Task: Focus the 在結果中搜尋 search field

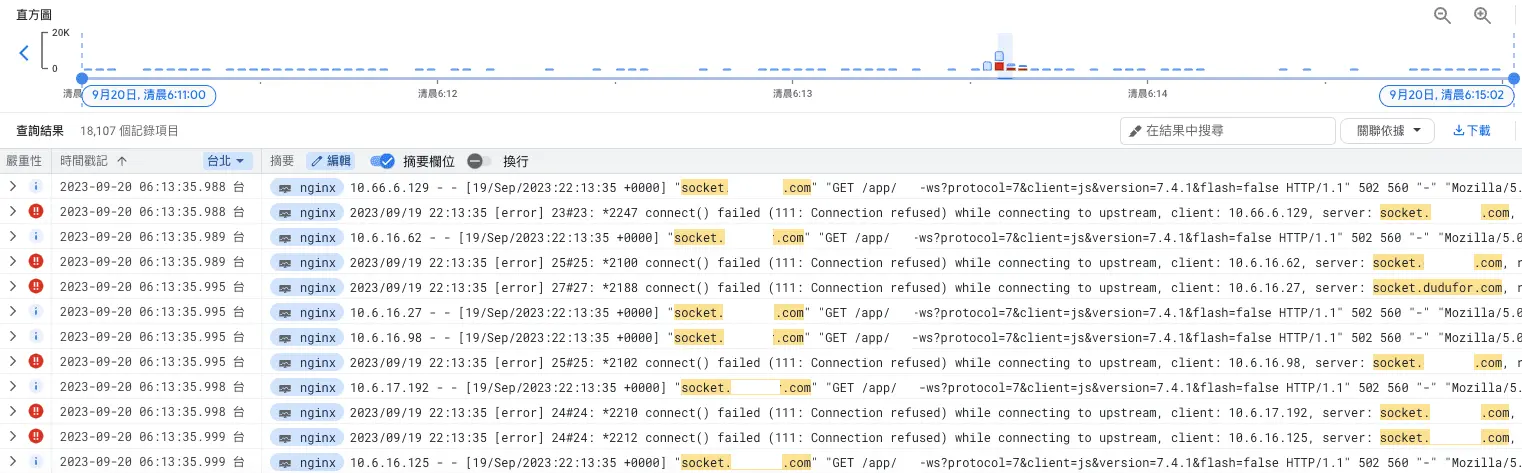Action: (1228, 130)
